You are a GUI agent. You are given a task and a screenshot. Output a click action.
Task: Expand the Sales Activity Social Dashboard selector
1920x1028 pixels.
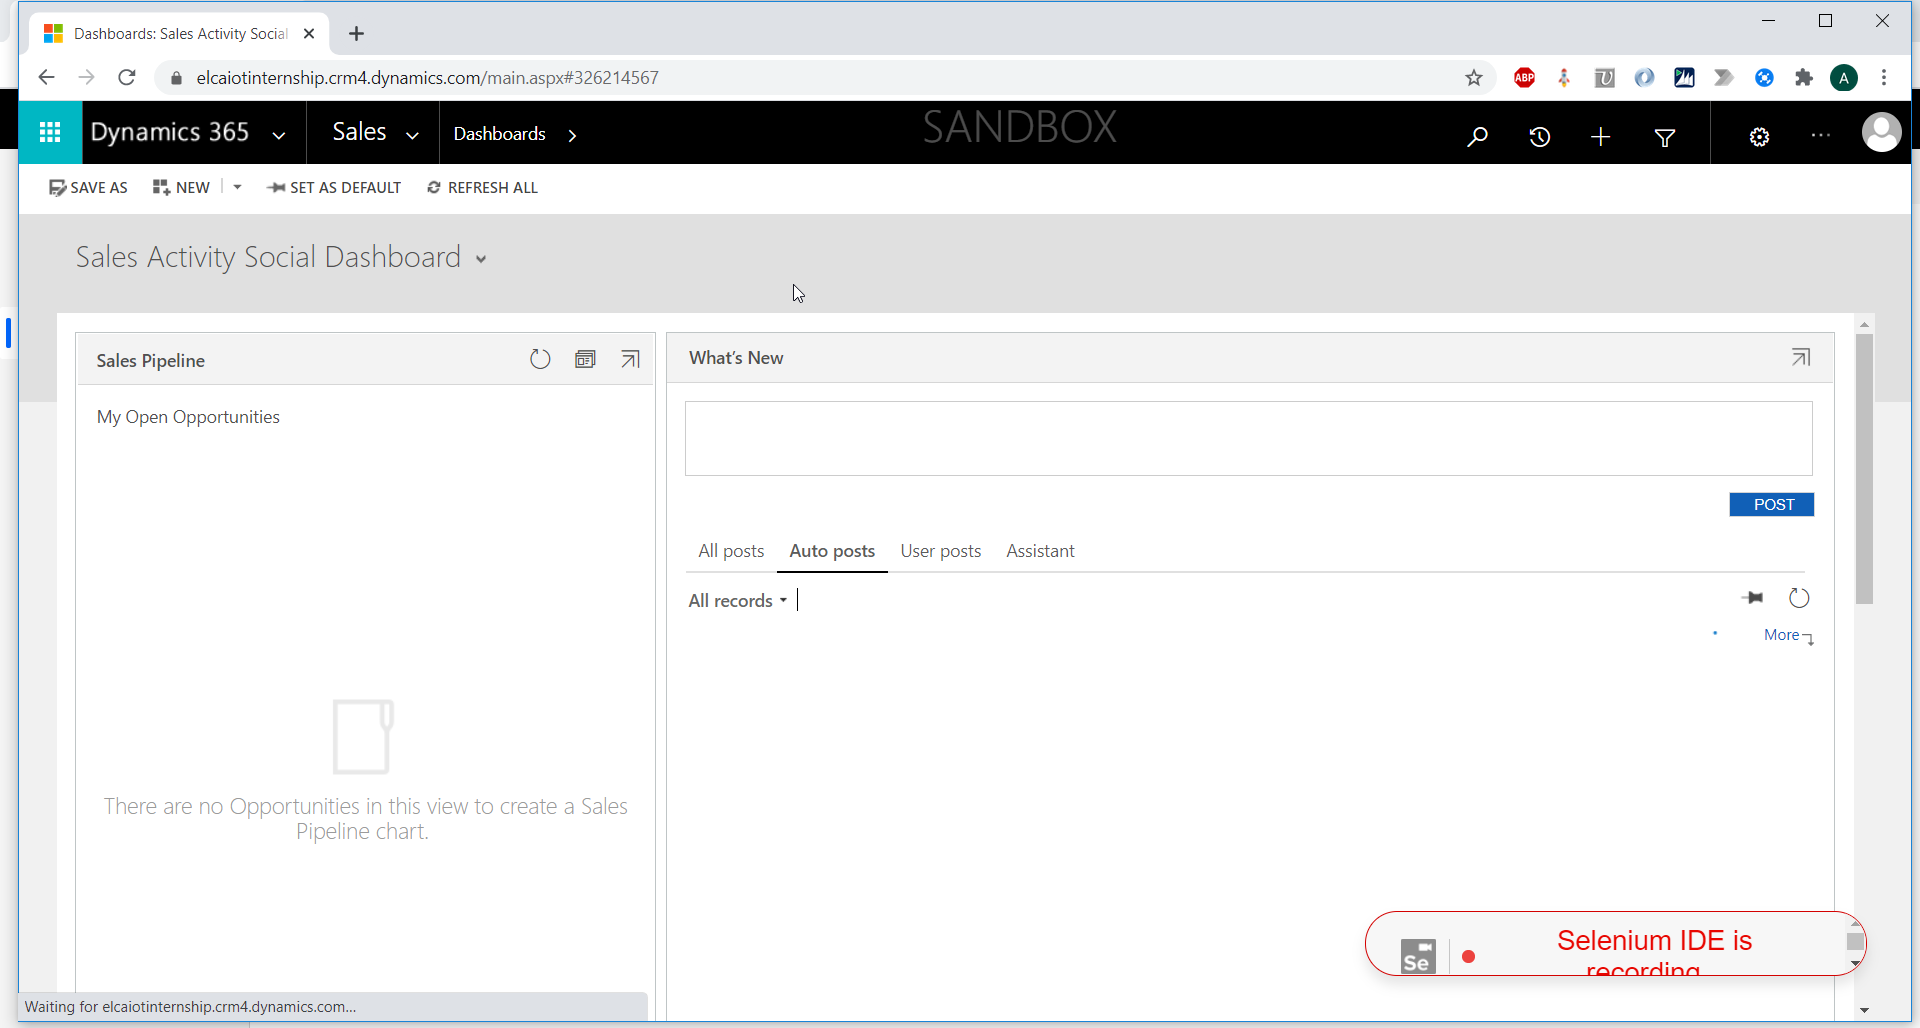481,259
